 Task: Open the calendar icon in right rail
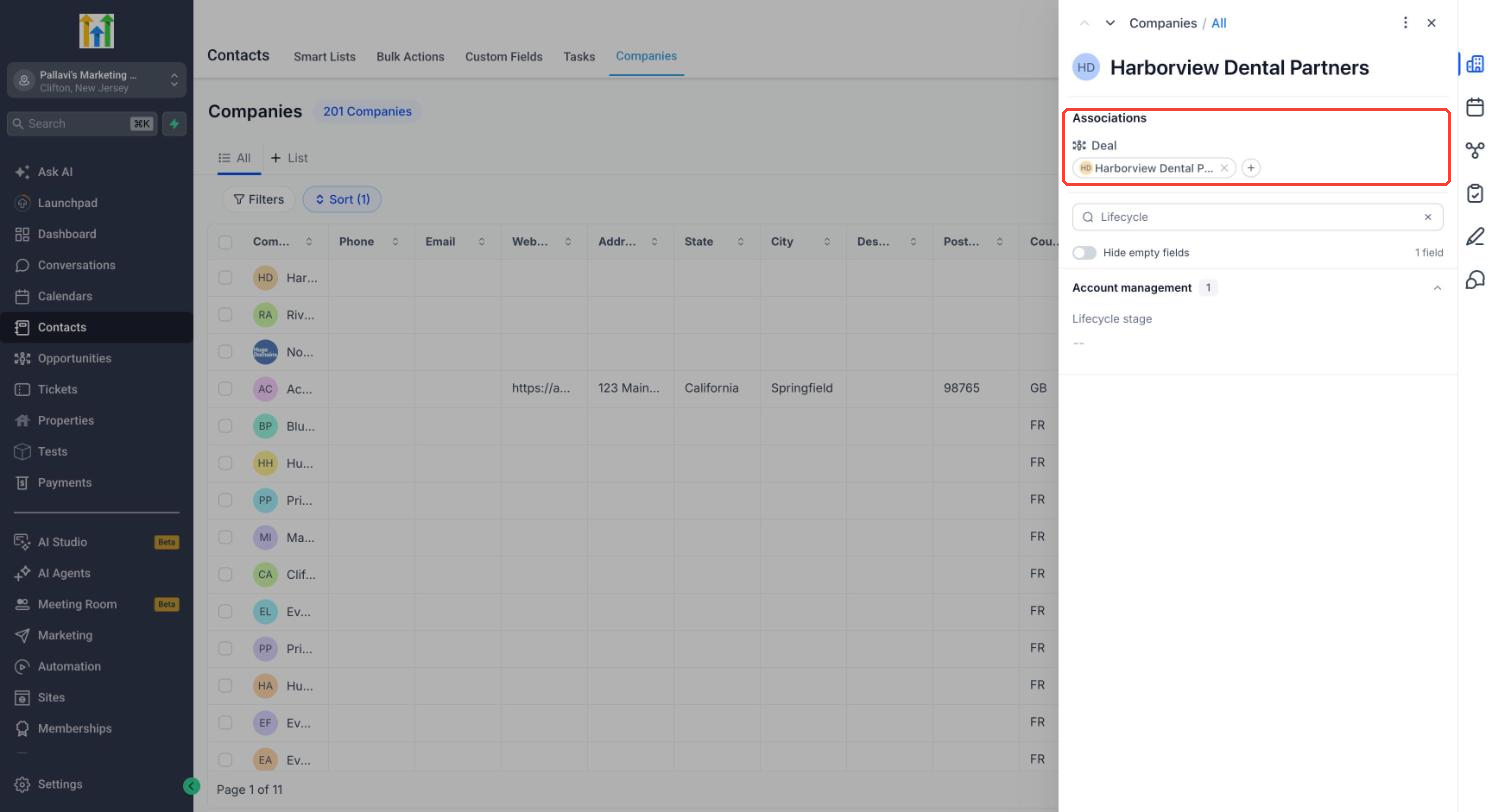point(1475,107)
